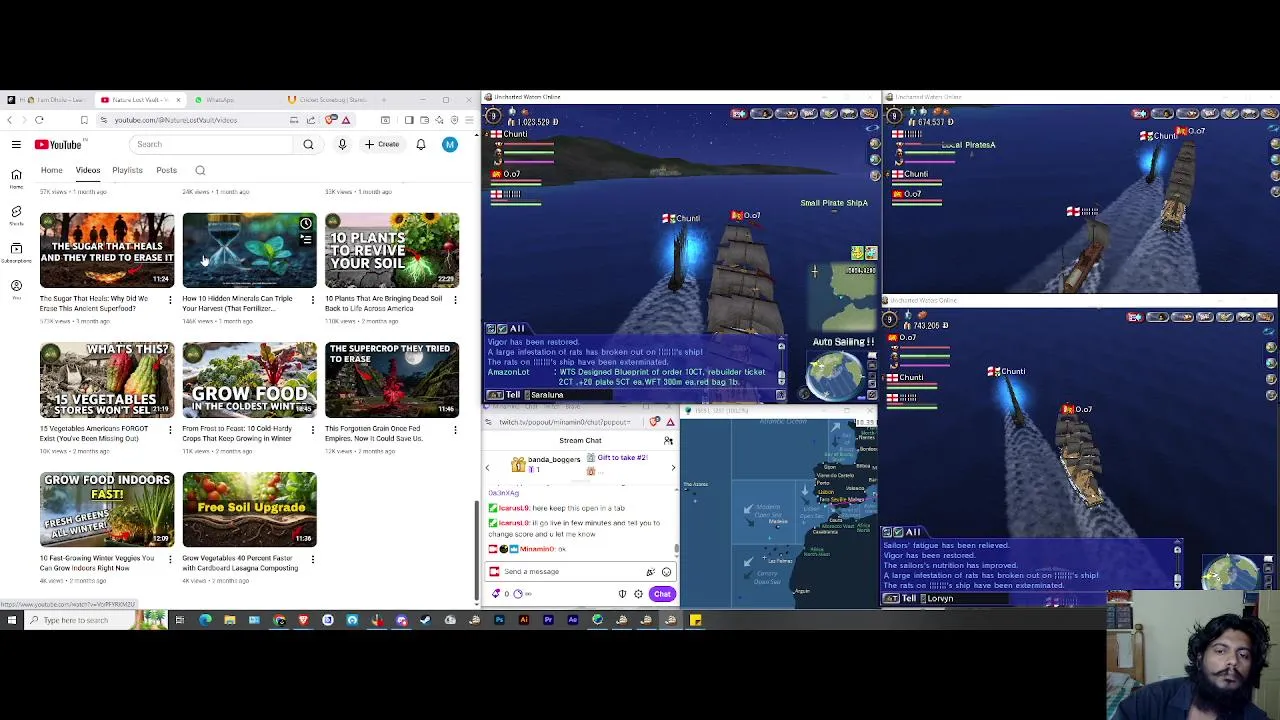Switch to the channel Home tab
The height and width of the screenshot is (720, 1280).
tap(51, 170)
